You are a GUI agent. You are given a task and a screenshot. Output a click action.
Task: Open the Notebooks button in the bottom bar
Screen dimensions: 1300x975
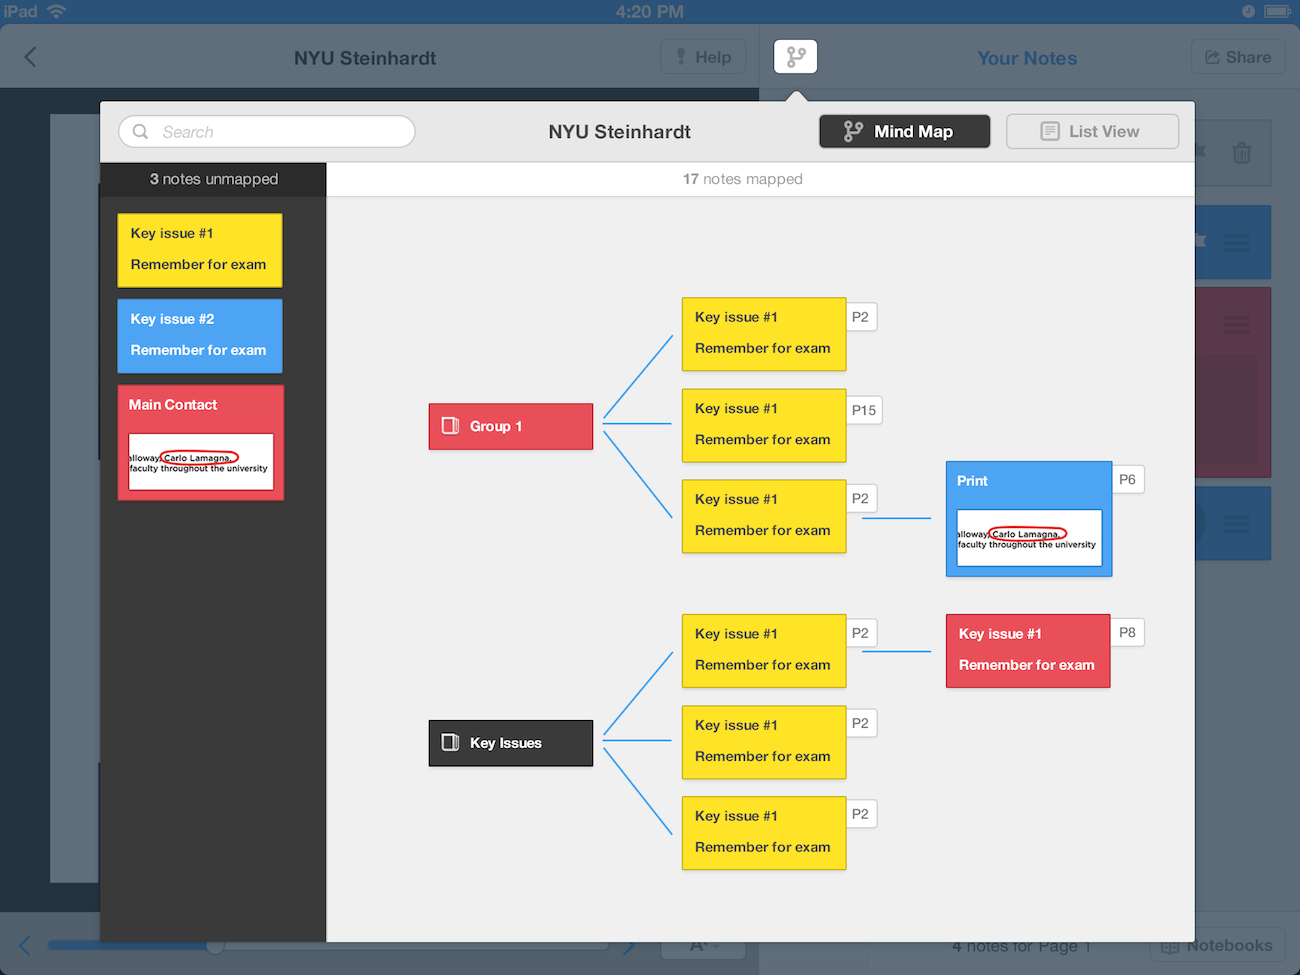point(1217,946)
